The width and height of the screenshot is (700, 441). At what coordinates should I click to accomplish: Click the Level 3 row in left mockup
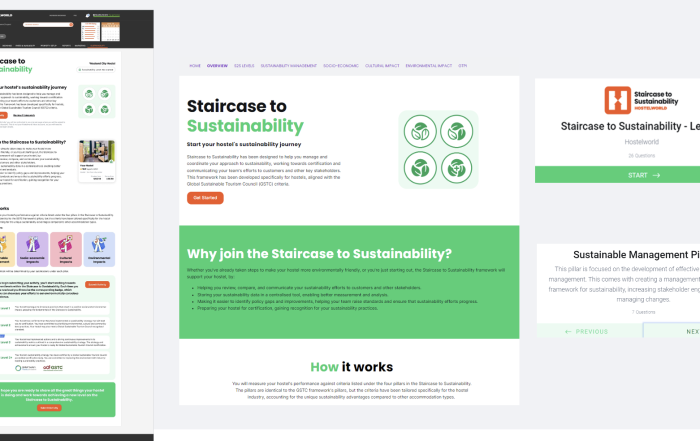54,342
